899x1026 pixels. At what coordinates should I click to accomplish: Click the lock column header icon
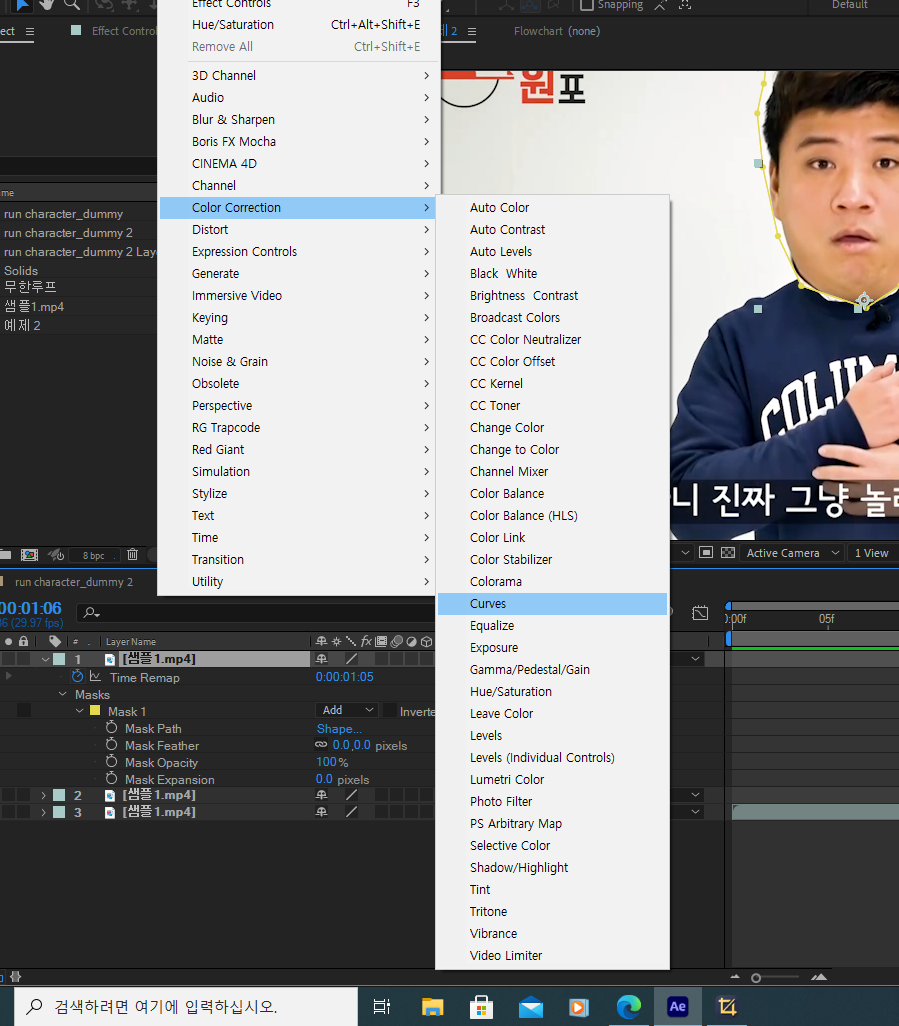(x=24, y=641)
